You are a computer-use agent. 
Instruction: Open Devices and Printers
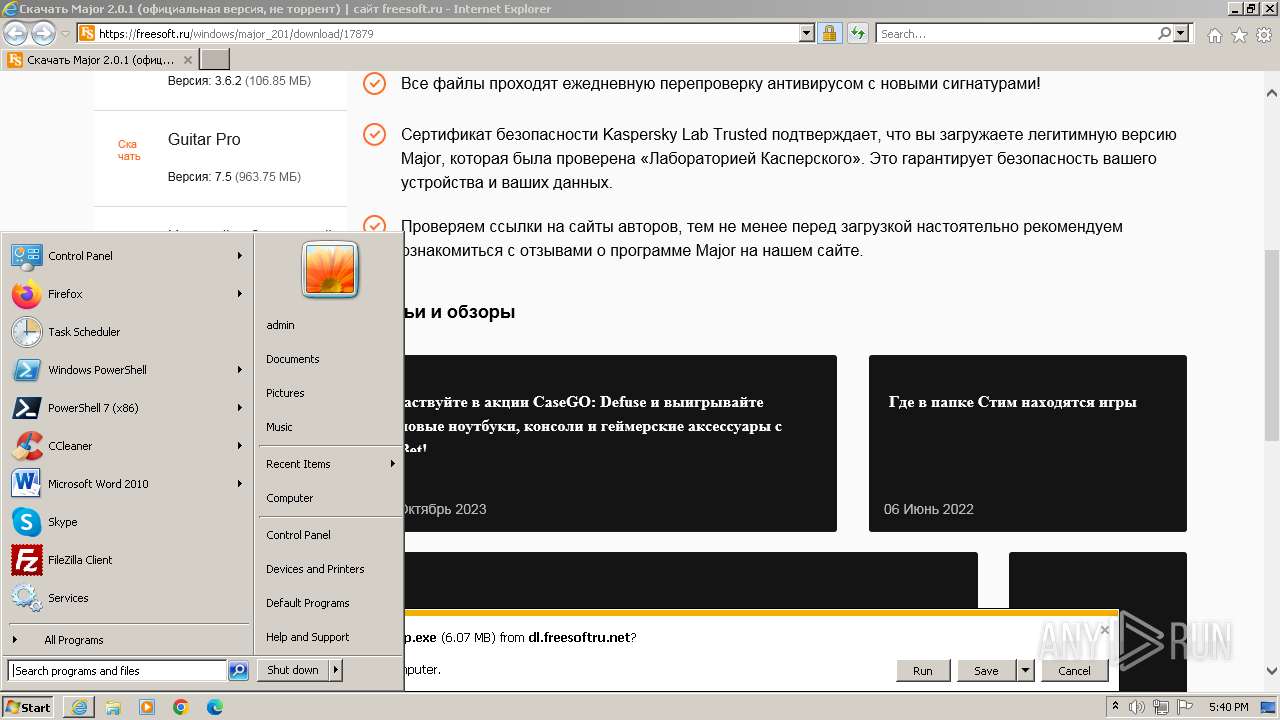pyautogui.click(x=315, y=569)
